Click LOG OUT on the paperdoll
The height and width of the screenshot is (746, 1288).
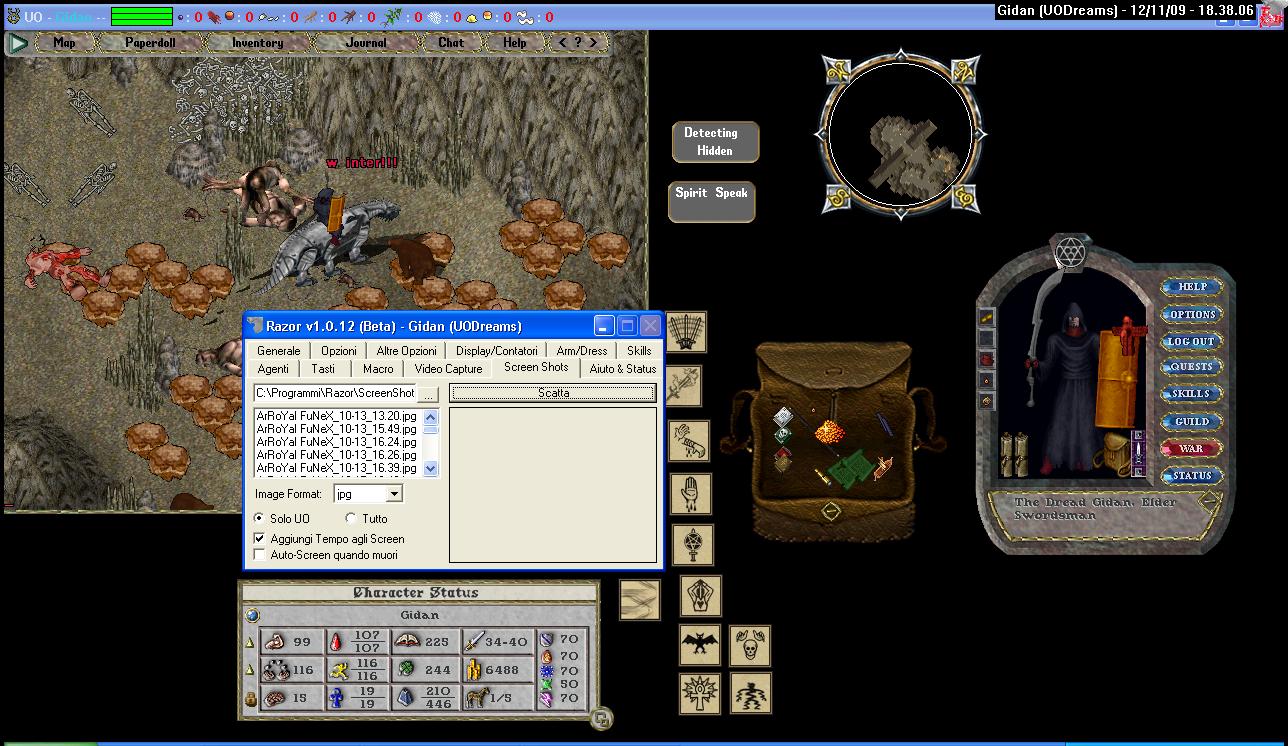point(1192,341)
